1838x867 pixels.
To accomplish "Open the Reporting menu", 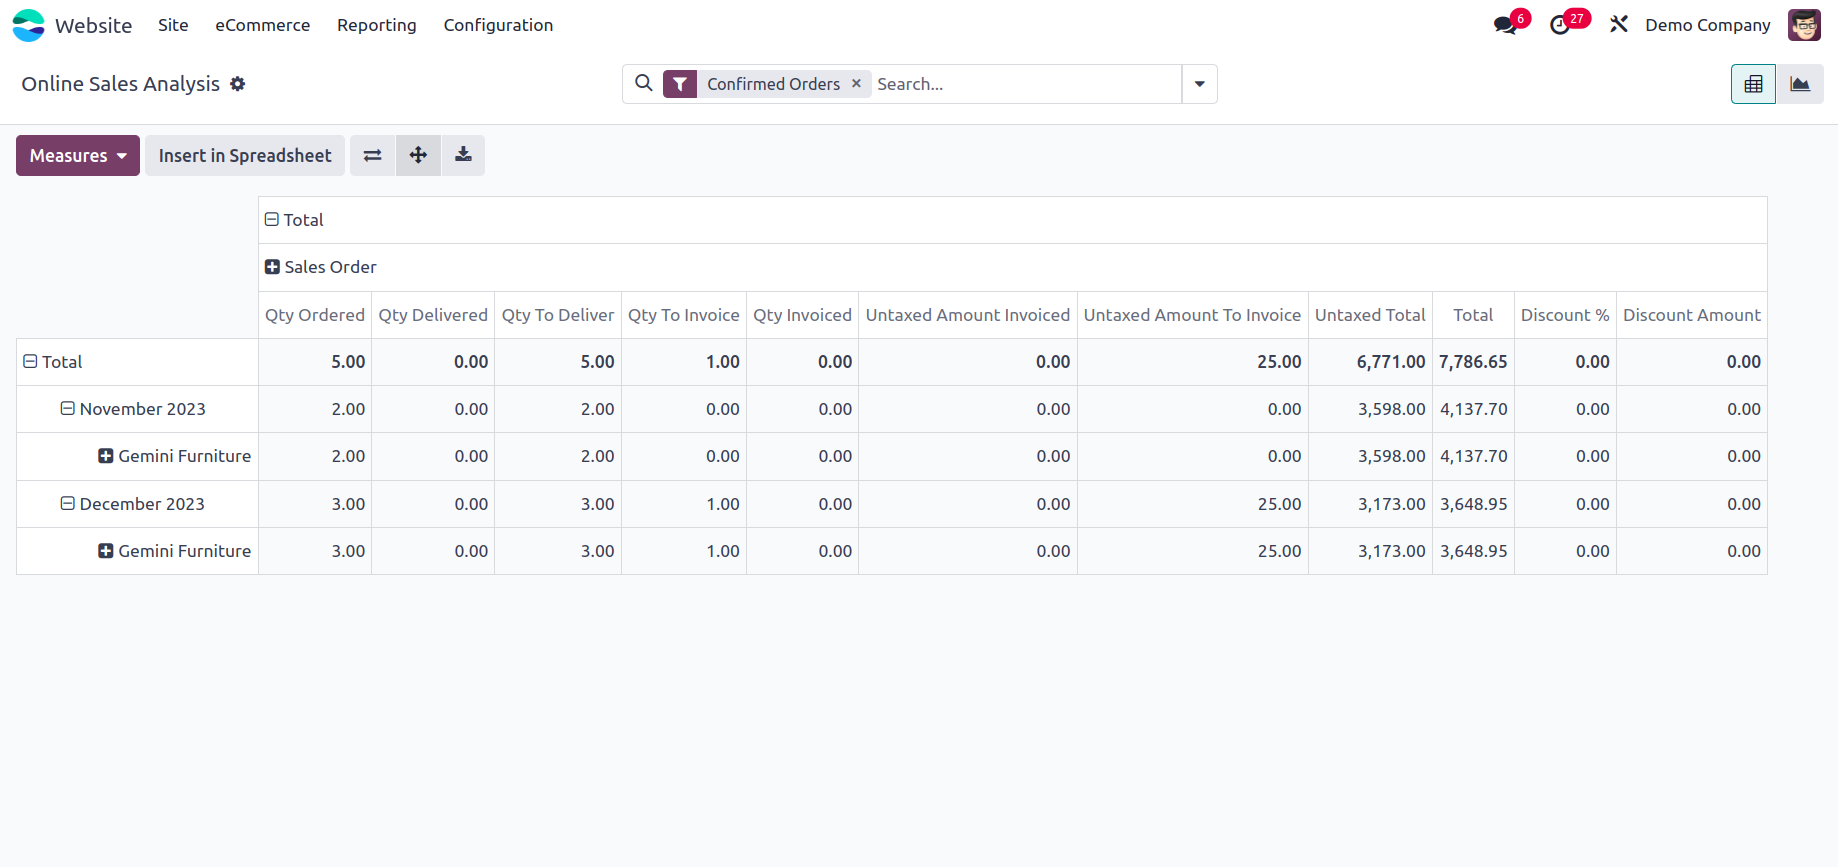I will point(376,25).
